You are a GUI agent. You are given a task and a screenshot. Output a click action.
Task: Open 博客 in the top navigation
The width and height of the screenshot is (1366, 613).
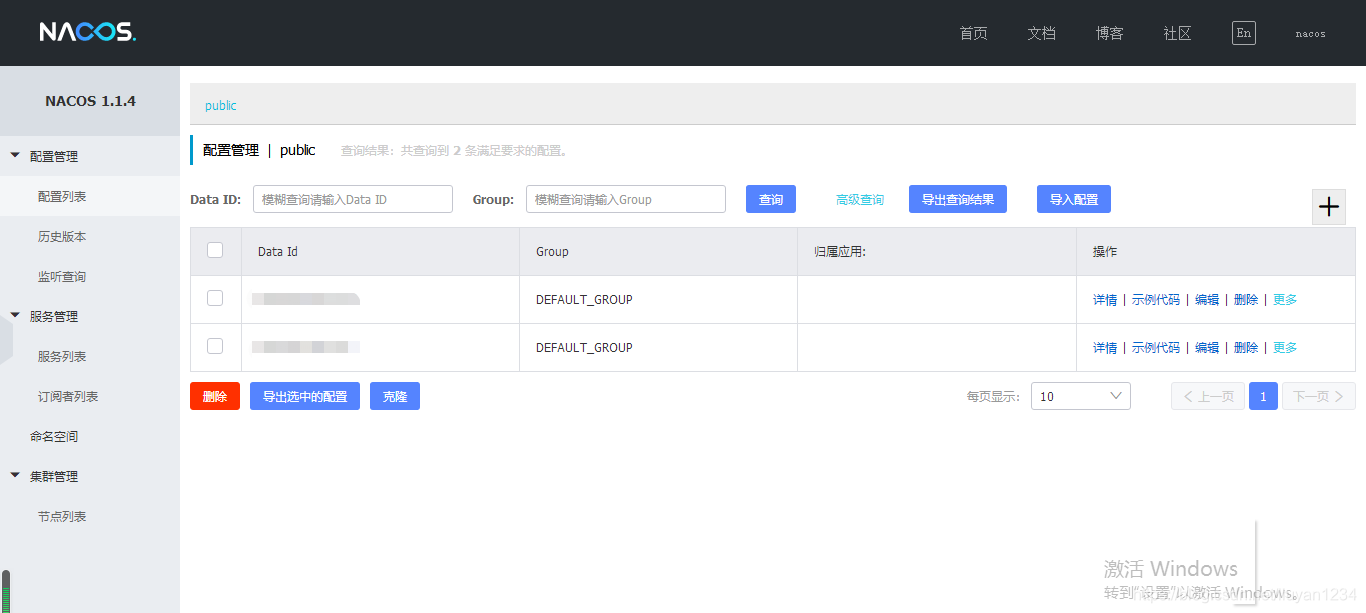pyautogui.click(x=1109, y=33)
